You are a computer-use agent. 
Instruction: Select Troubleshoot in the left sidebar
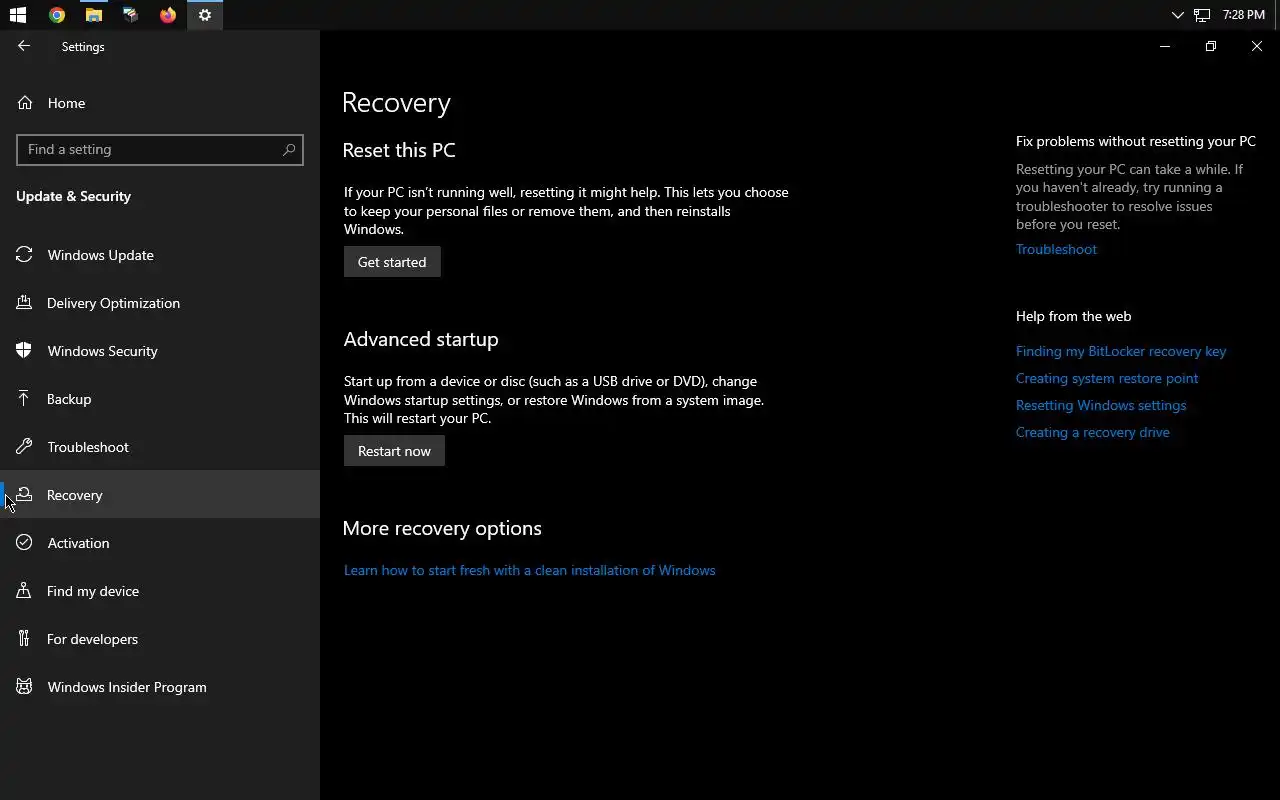tap(160, 447)
